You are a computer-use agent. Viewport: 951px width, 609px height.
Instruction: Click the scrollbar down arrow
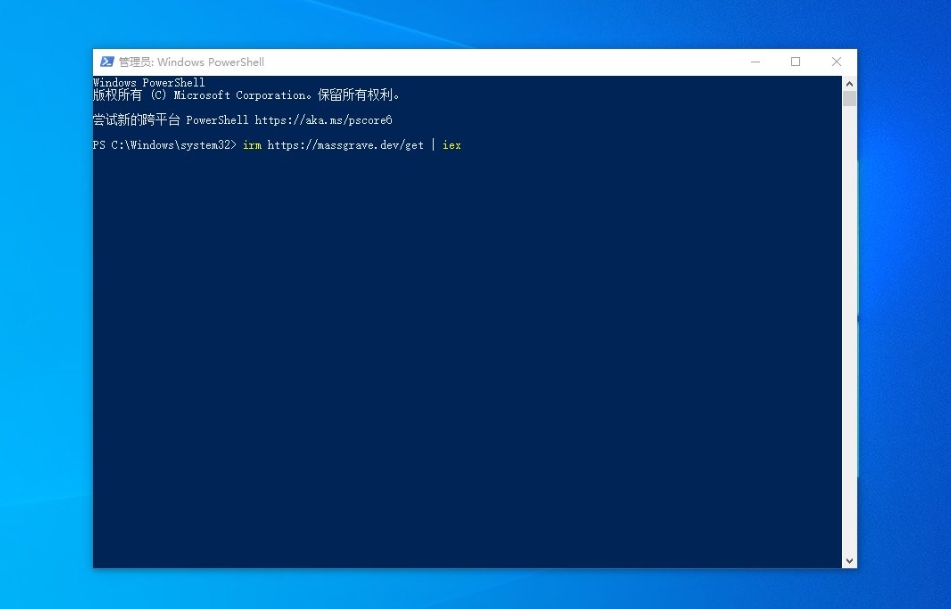[849, 561]
